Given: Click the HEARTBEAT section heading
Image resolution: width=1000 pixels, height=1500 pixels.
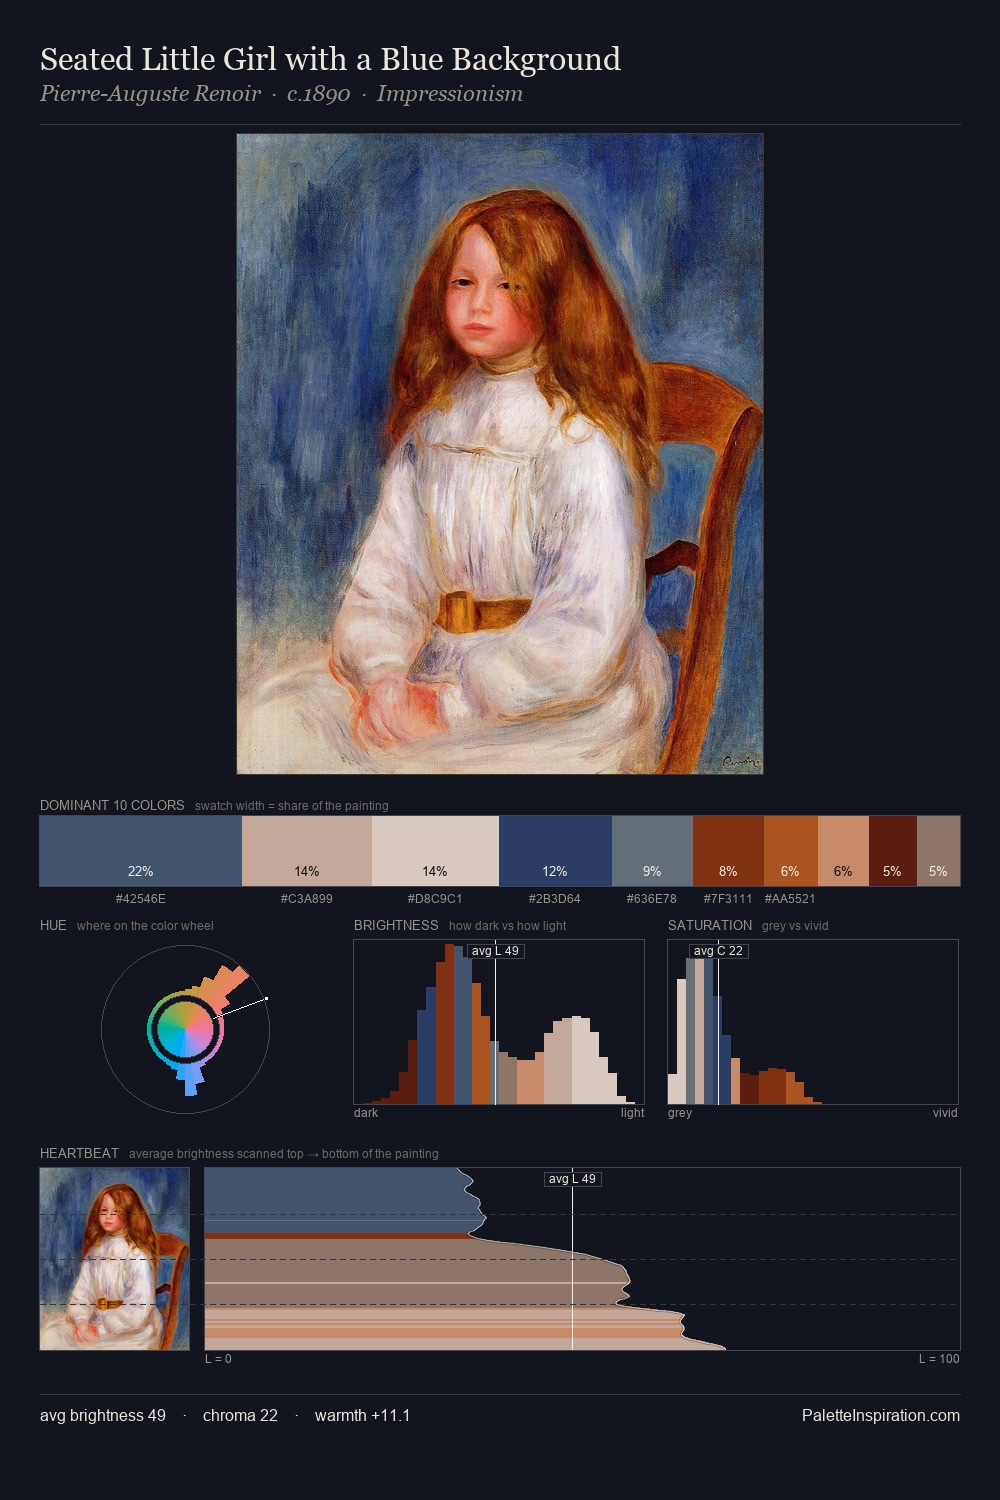Looking at the screenshot, I should [79, 1153].
